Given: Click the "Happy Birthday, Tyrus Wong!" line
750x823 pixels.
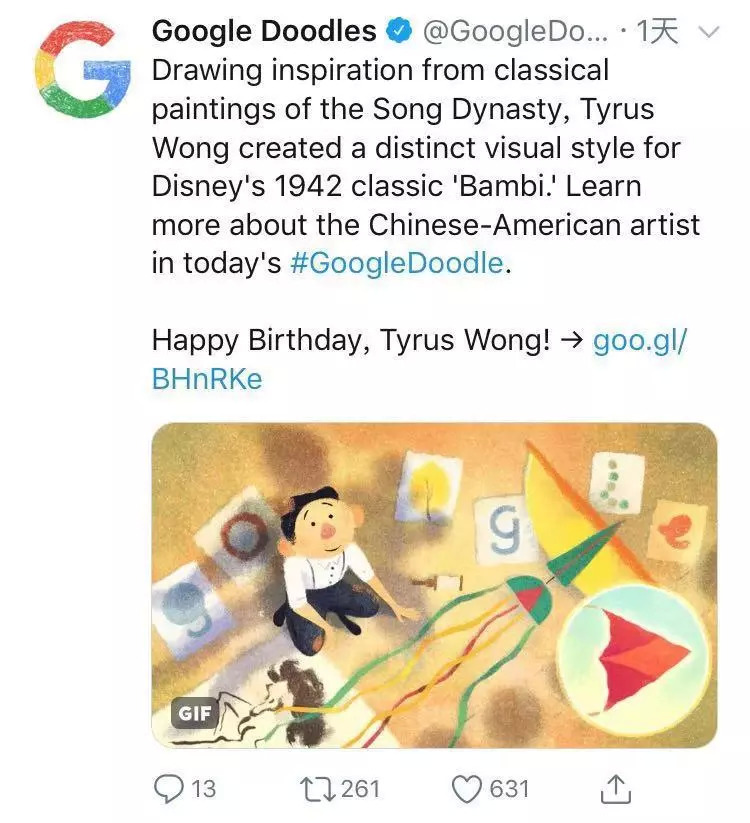Looking at the screenshot, I should click(350, 340).
